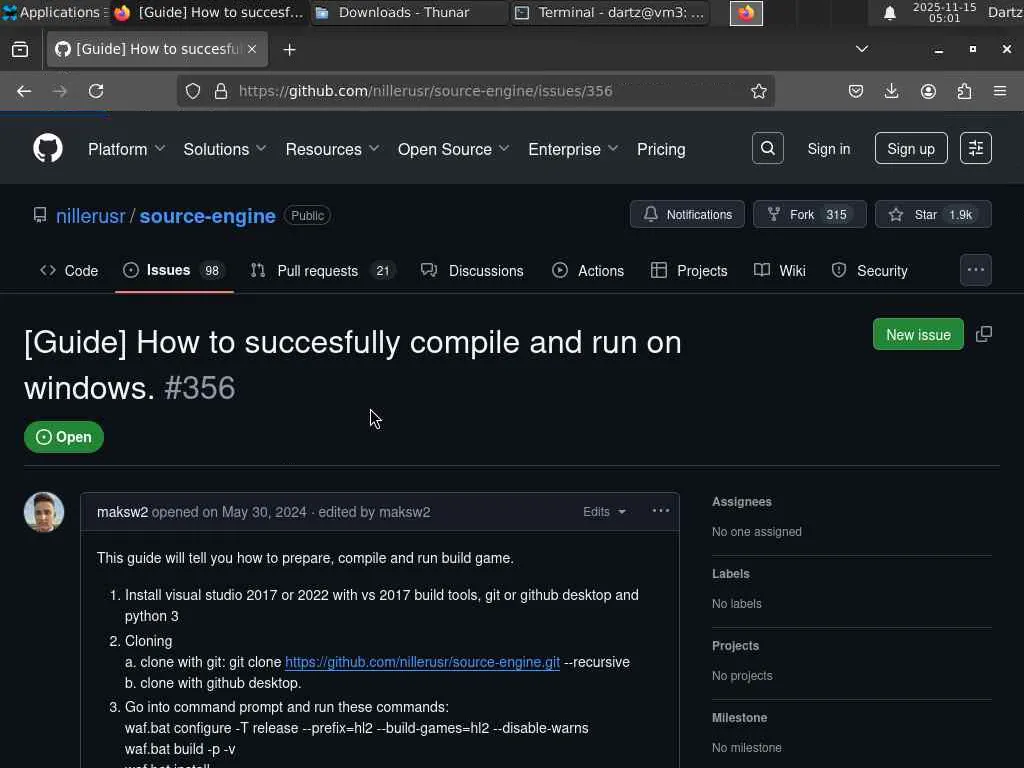Select the Issues tab
The image size is (1024, 768).
[174, 270]
